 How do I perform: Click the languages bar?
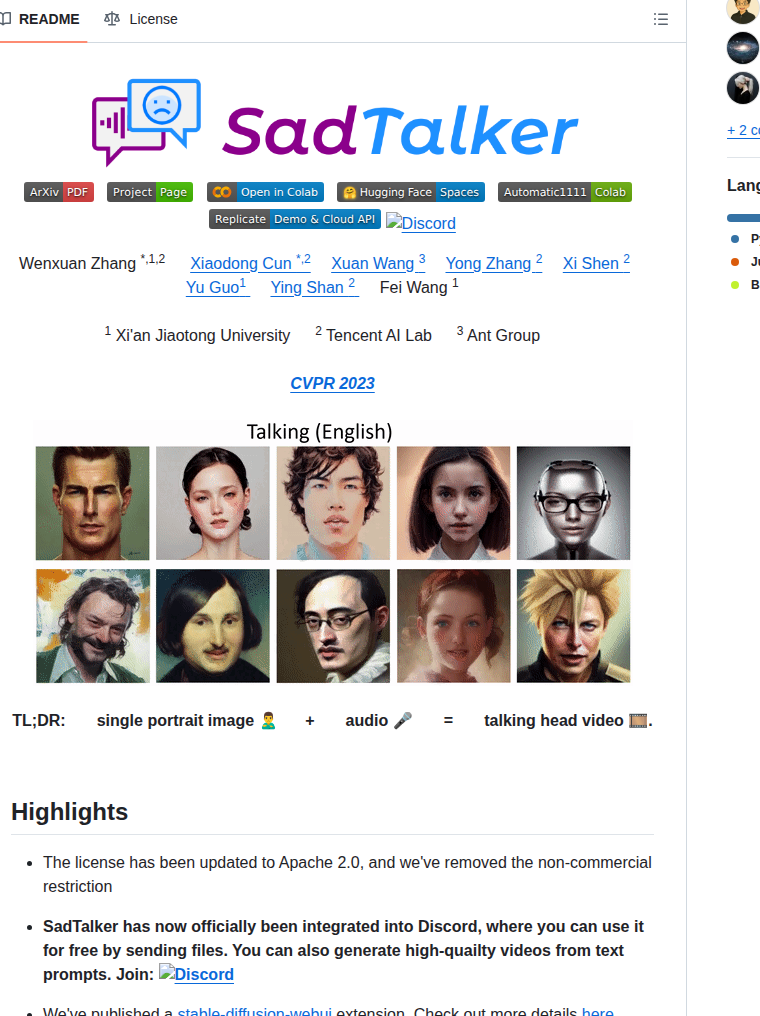tap(743, 218)
